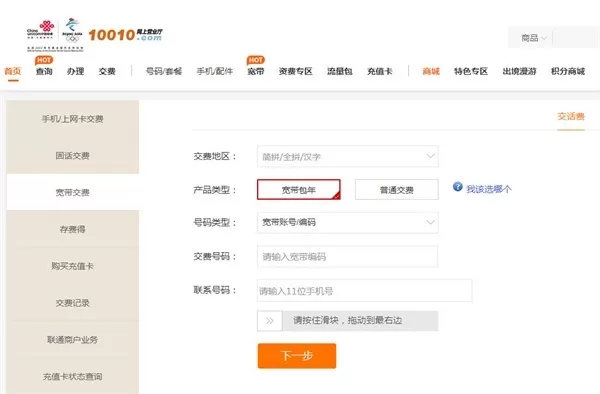Open the 我该选哪个 help link
This screenshot has height=394, width=600.
pyautogui.click(x=489, y=189)
